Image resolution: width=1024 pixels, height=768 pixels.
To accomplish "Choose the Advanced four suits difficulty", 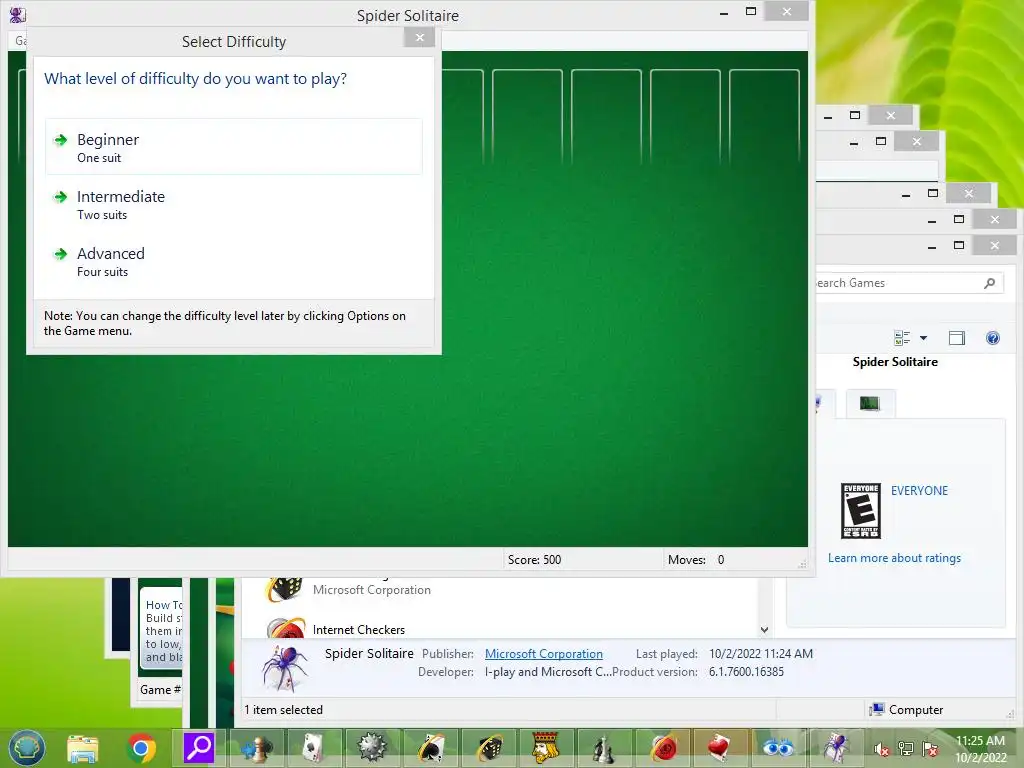I will pos(234,261).
